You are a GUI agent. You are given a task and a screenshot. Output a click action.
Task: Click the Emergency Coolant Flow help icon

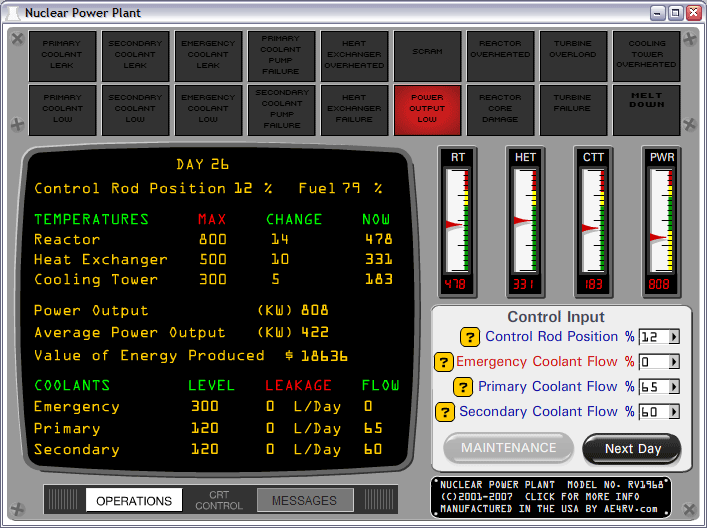(443, 362)
